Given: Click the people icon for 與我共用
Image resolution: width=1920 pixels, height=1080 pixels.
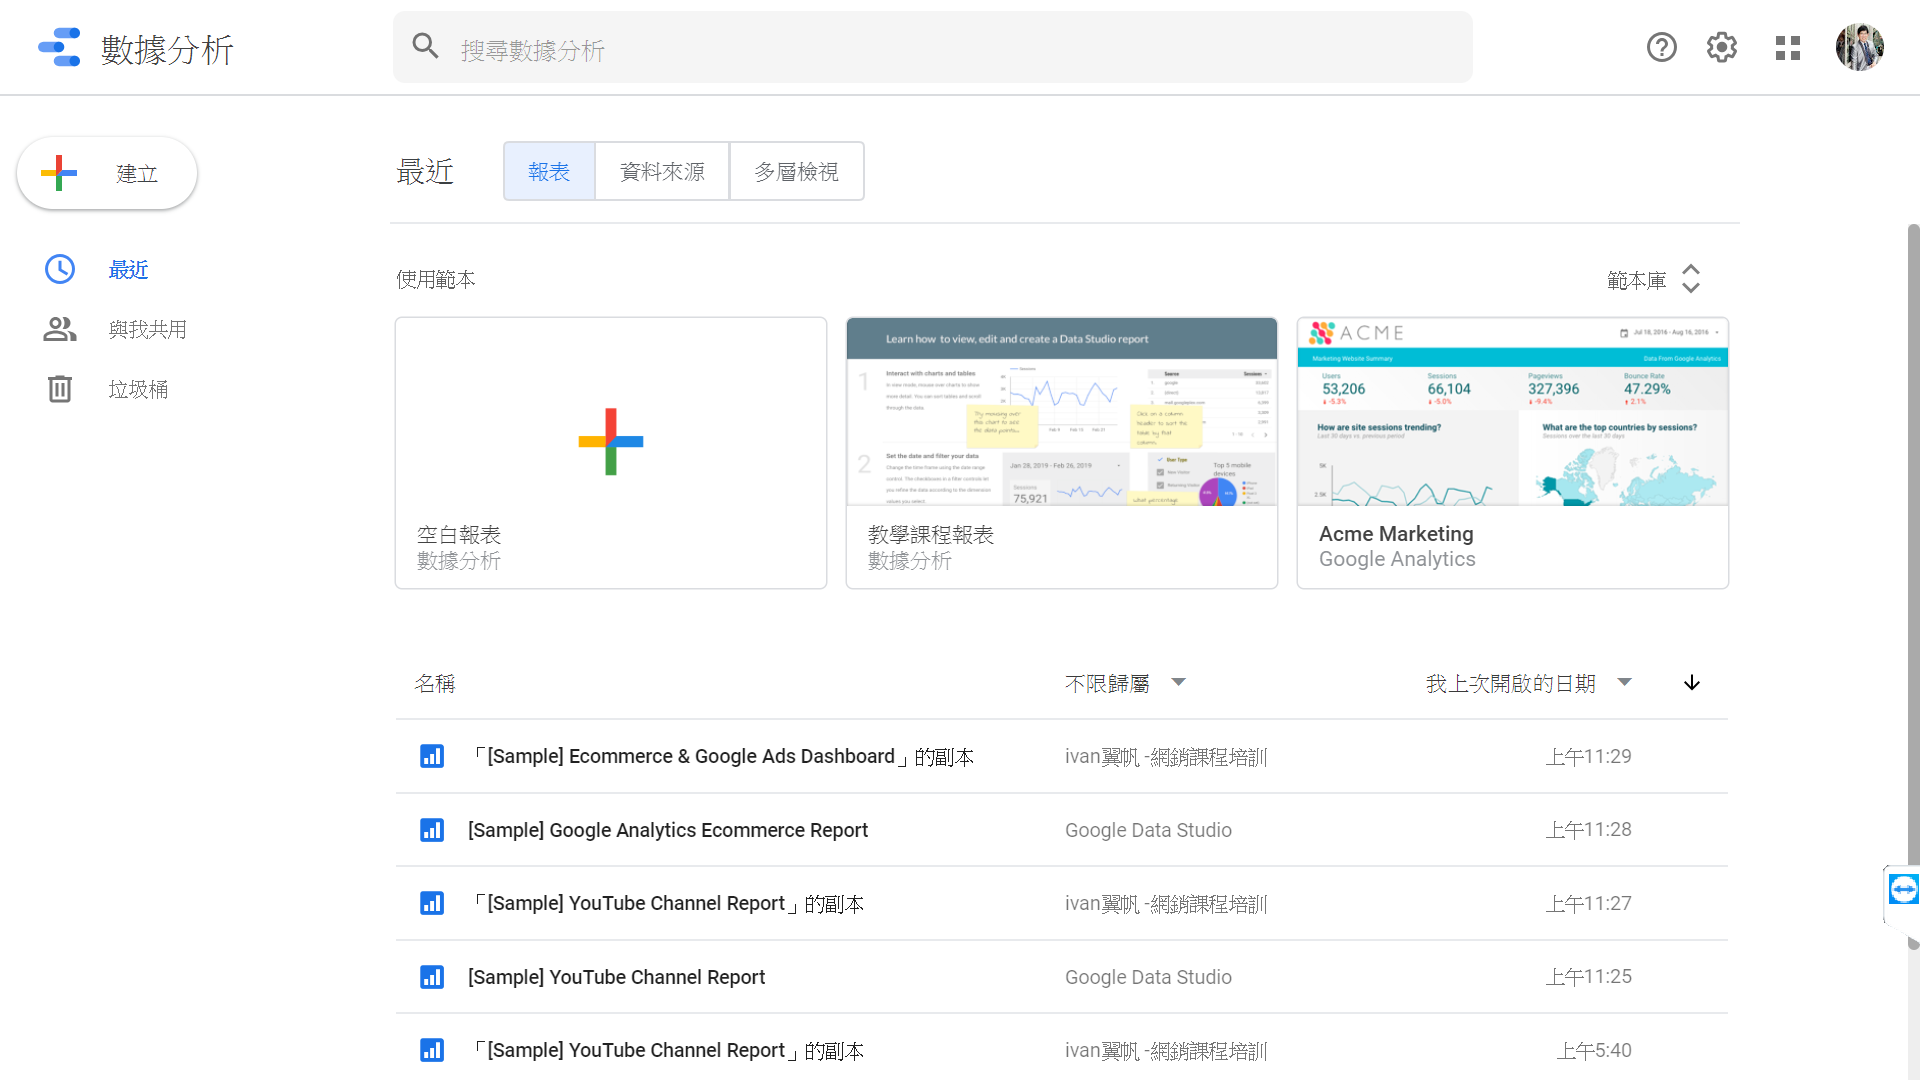Looking at the screenshot, I should pos(60,329).
